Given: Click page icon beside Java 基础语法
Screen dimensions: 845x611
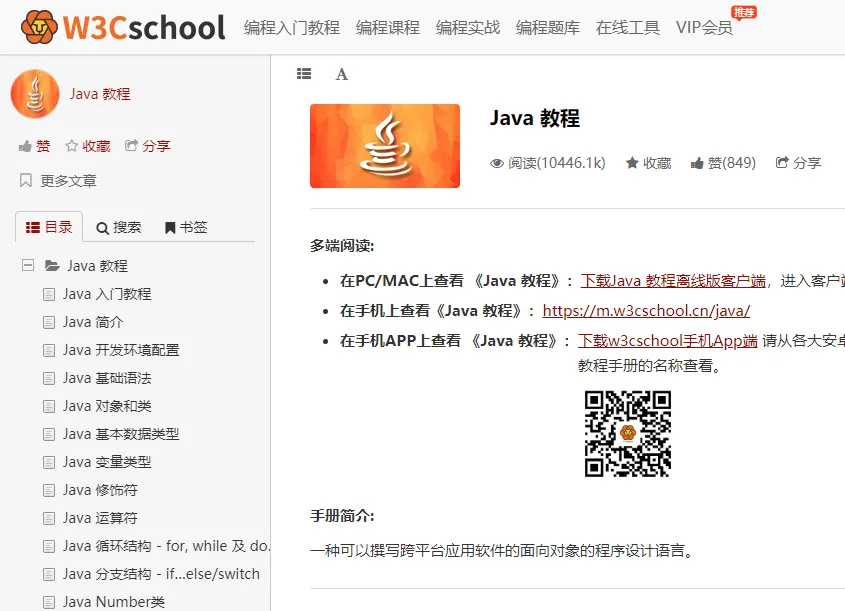Looking at the screenshot, I should click(x=49, y=378).
